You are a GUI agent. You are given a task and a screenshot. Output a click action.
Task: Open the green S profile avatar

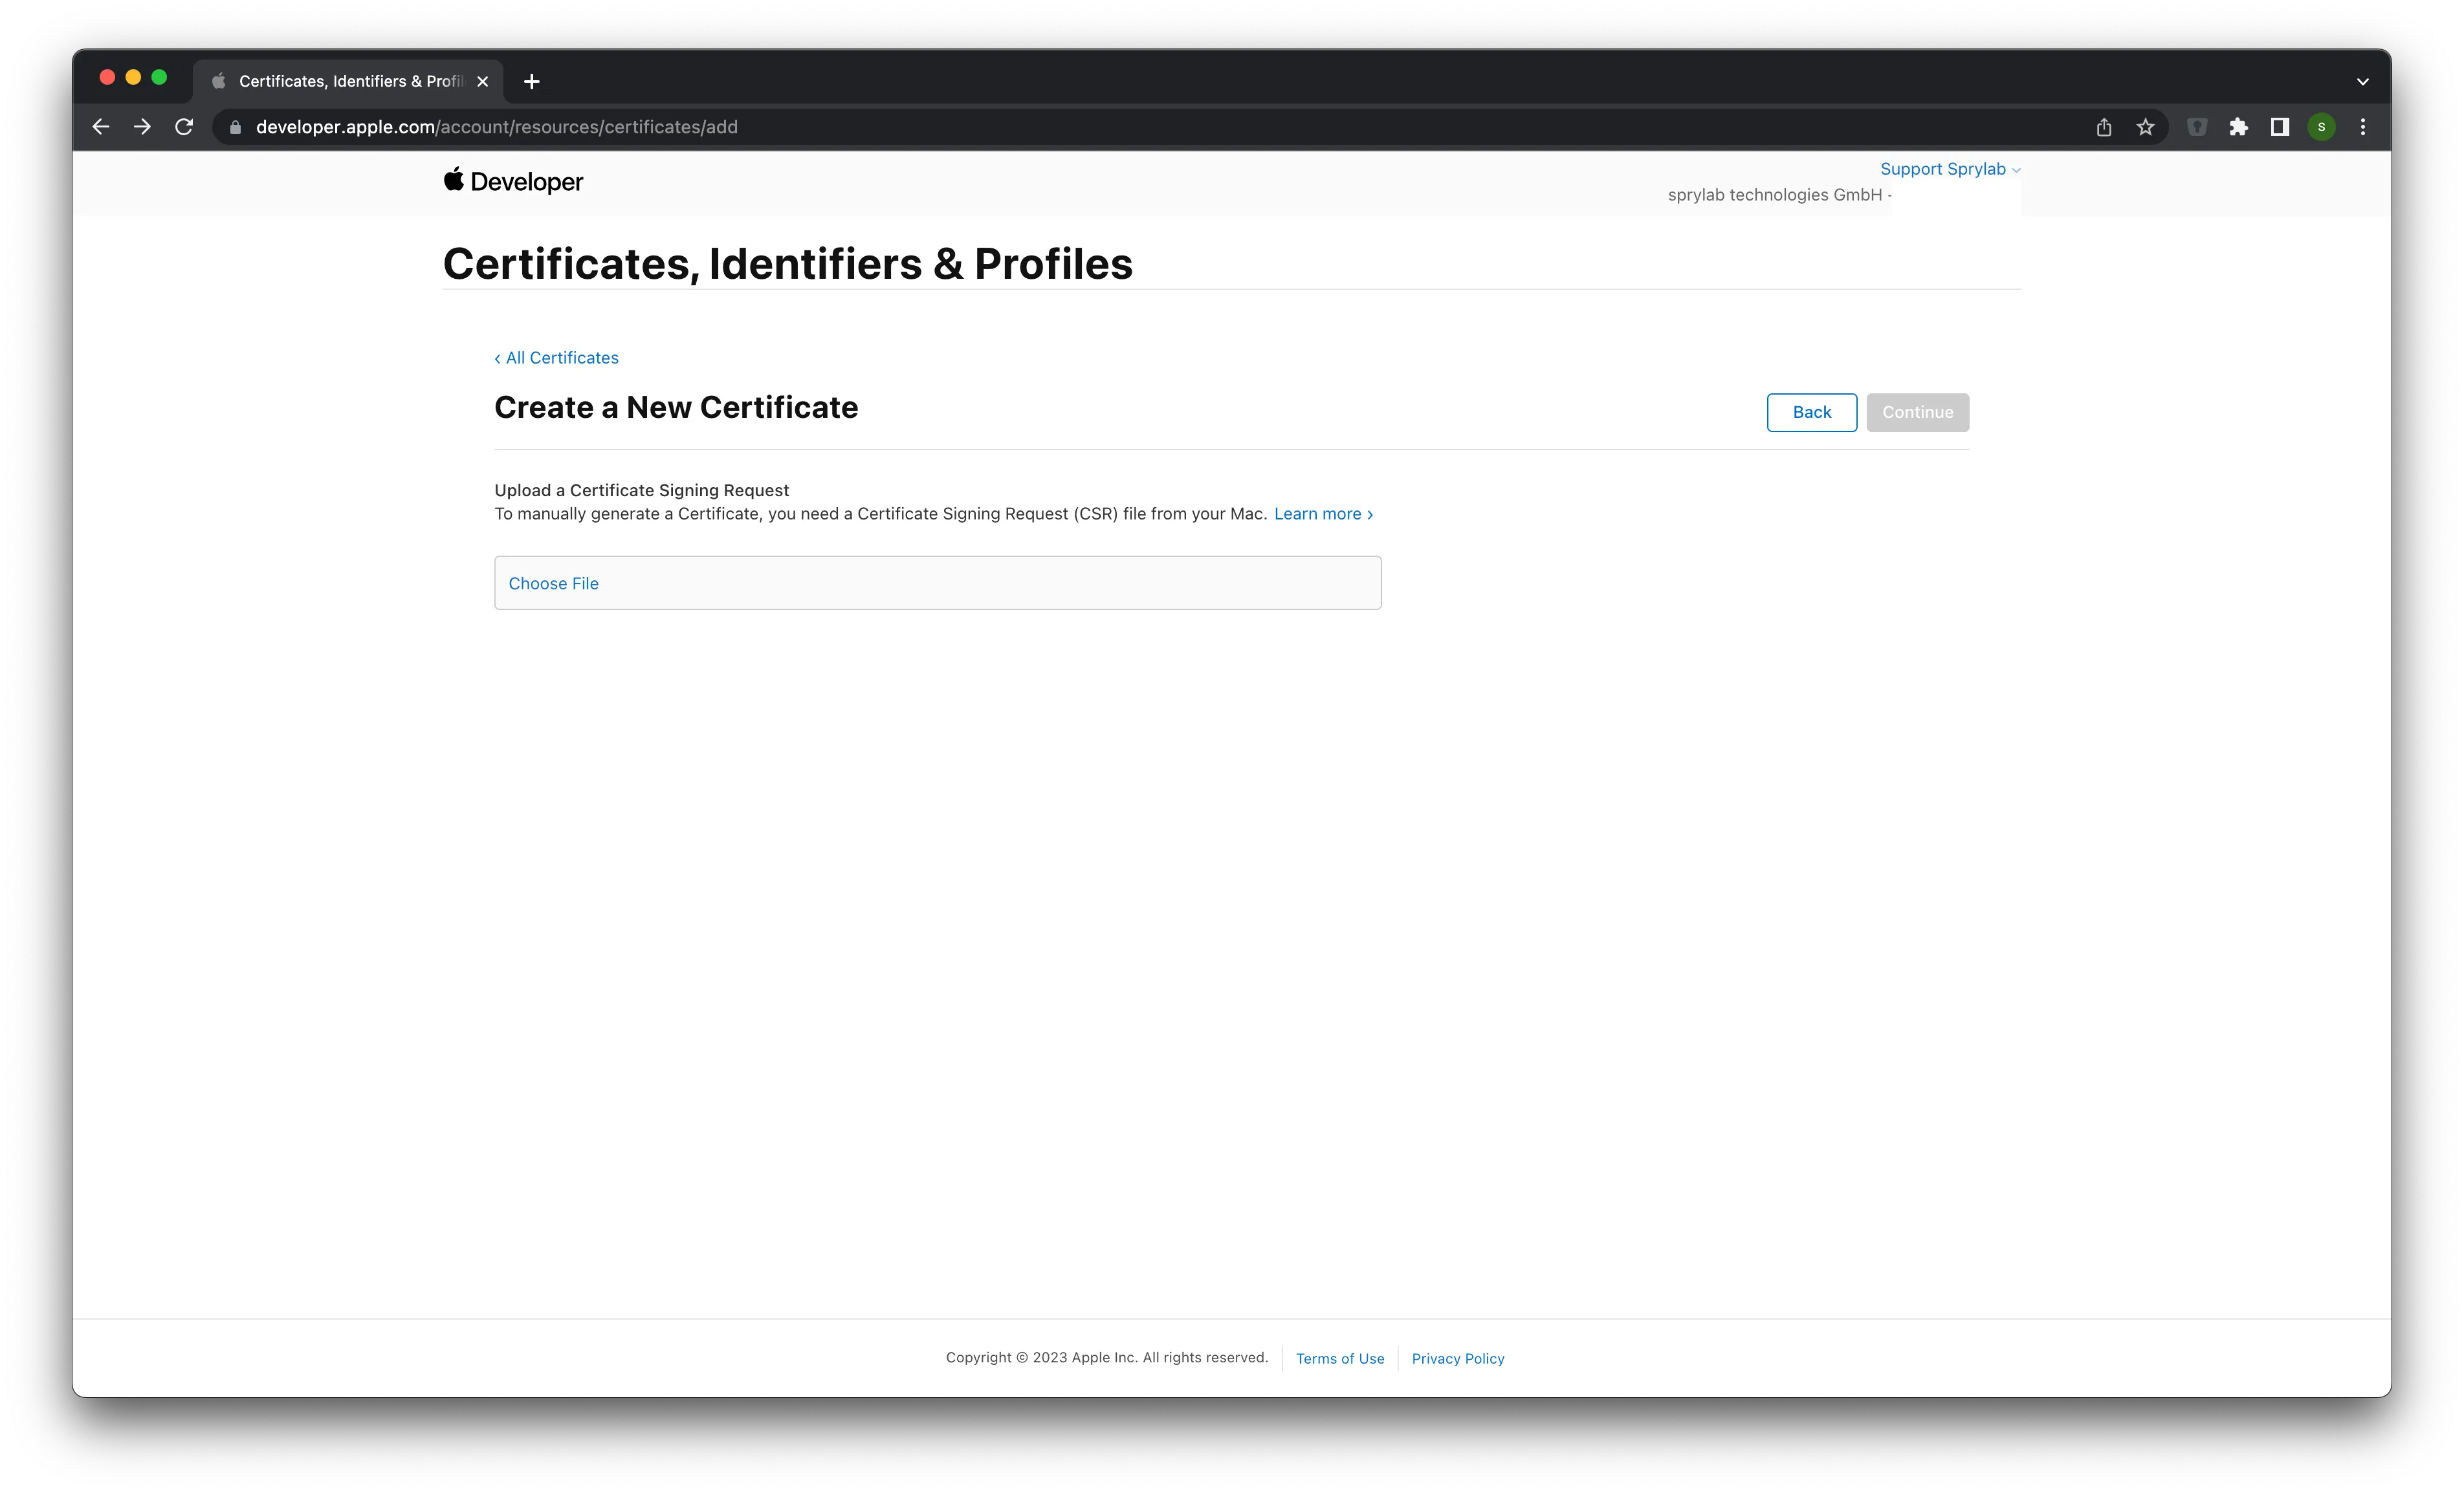tap(2321, 127)
